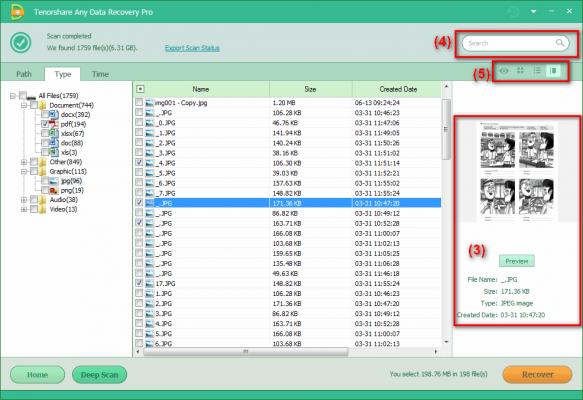Click the horizontal scrollbar left arrow

(138, 351)
